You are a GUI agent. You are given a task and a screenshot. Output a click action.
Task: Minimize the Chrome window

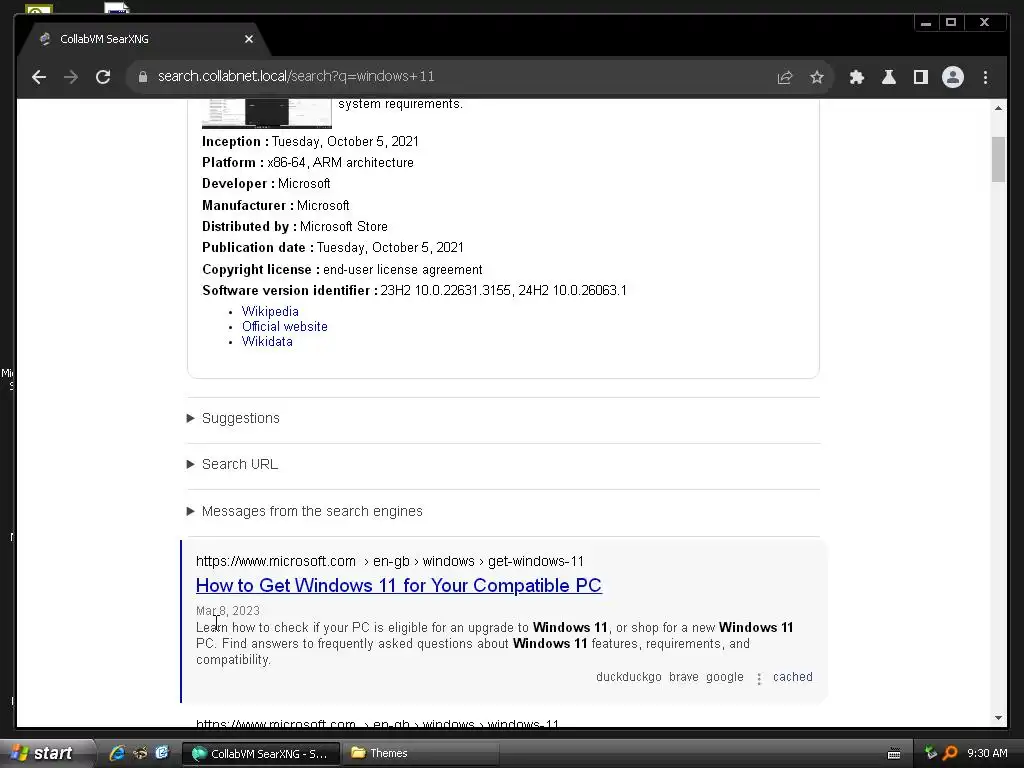[x=925, y=23]
